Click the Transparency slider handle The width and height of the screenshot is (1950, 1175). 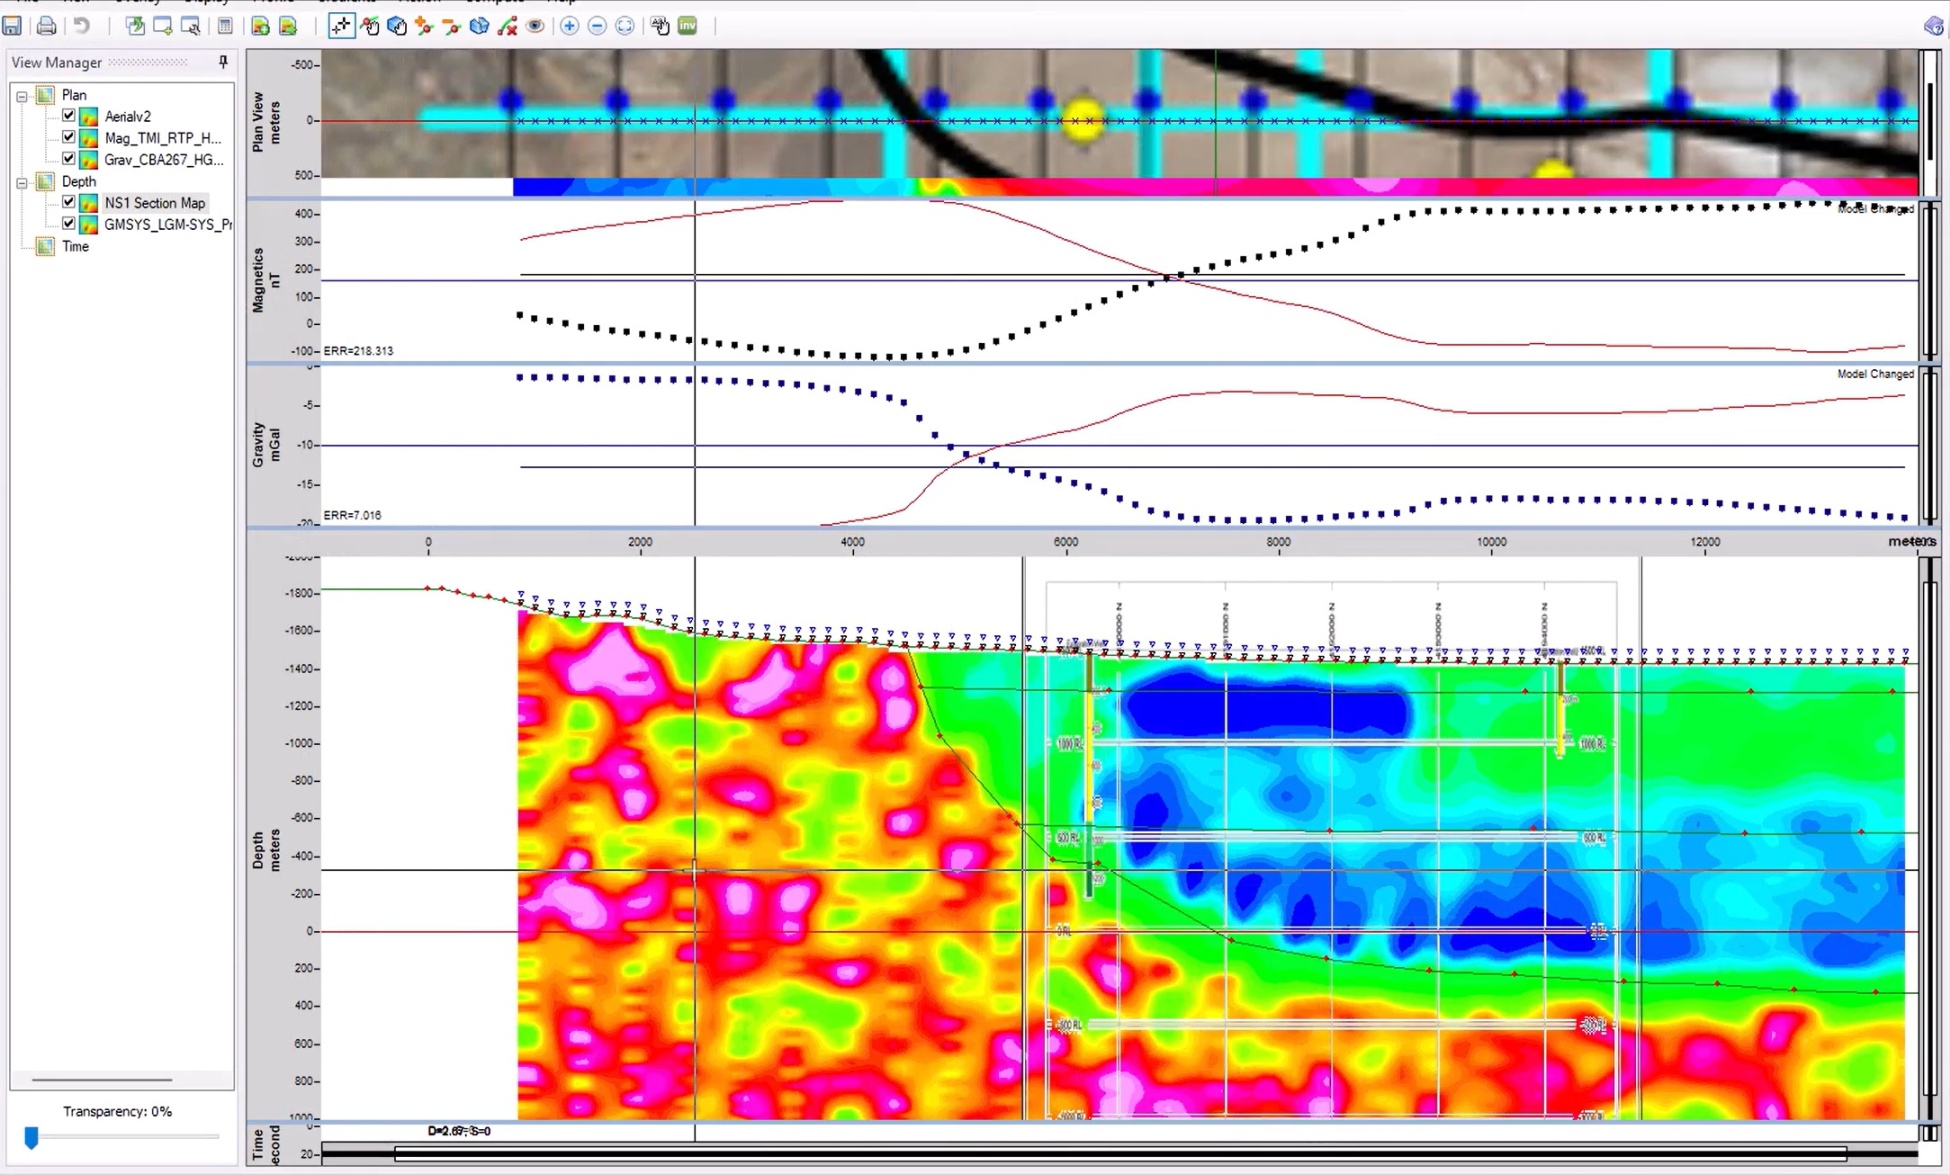pyautogui.click(x=31, y=1138)
